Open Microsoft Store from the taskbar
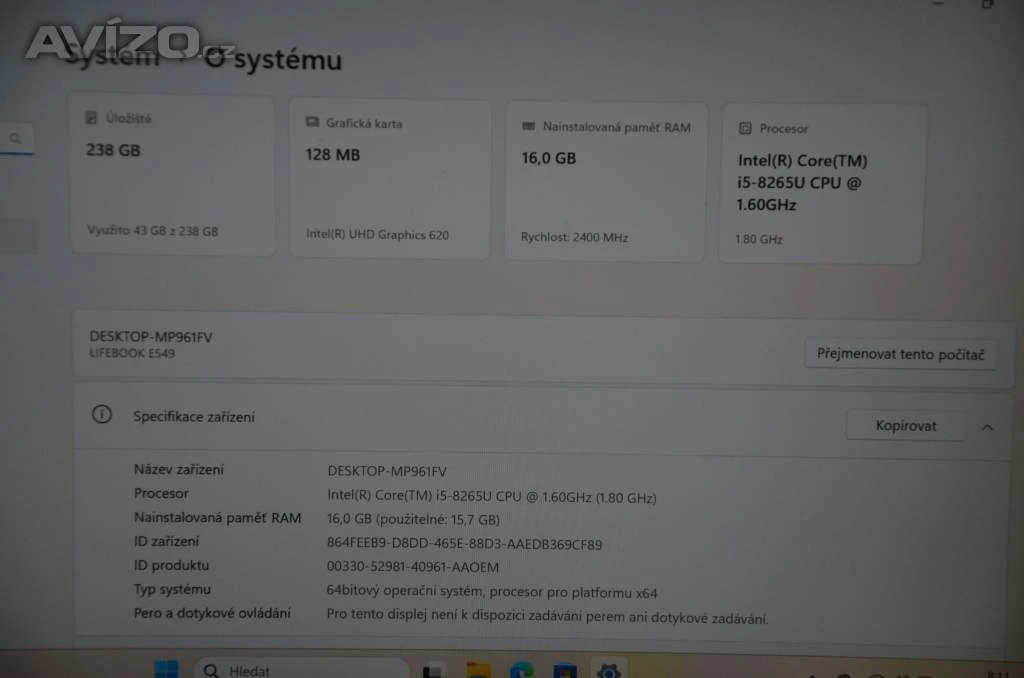1024x678 pixels. pyautogui.click(x=565, y=671)
